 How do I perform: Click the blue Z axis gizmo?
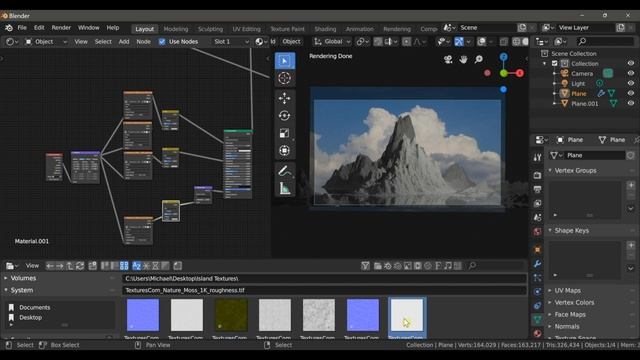tap(504, 57)
